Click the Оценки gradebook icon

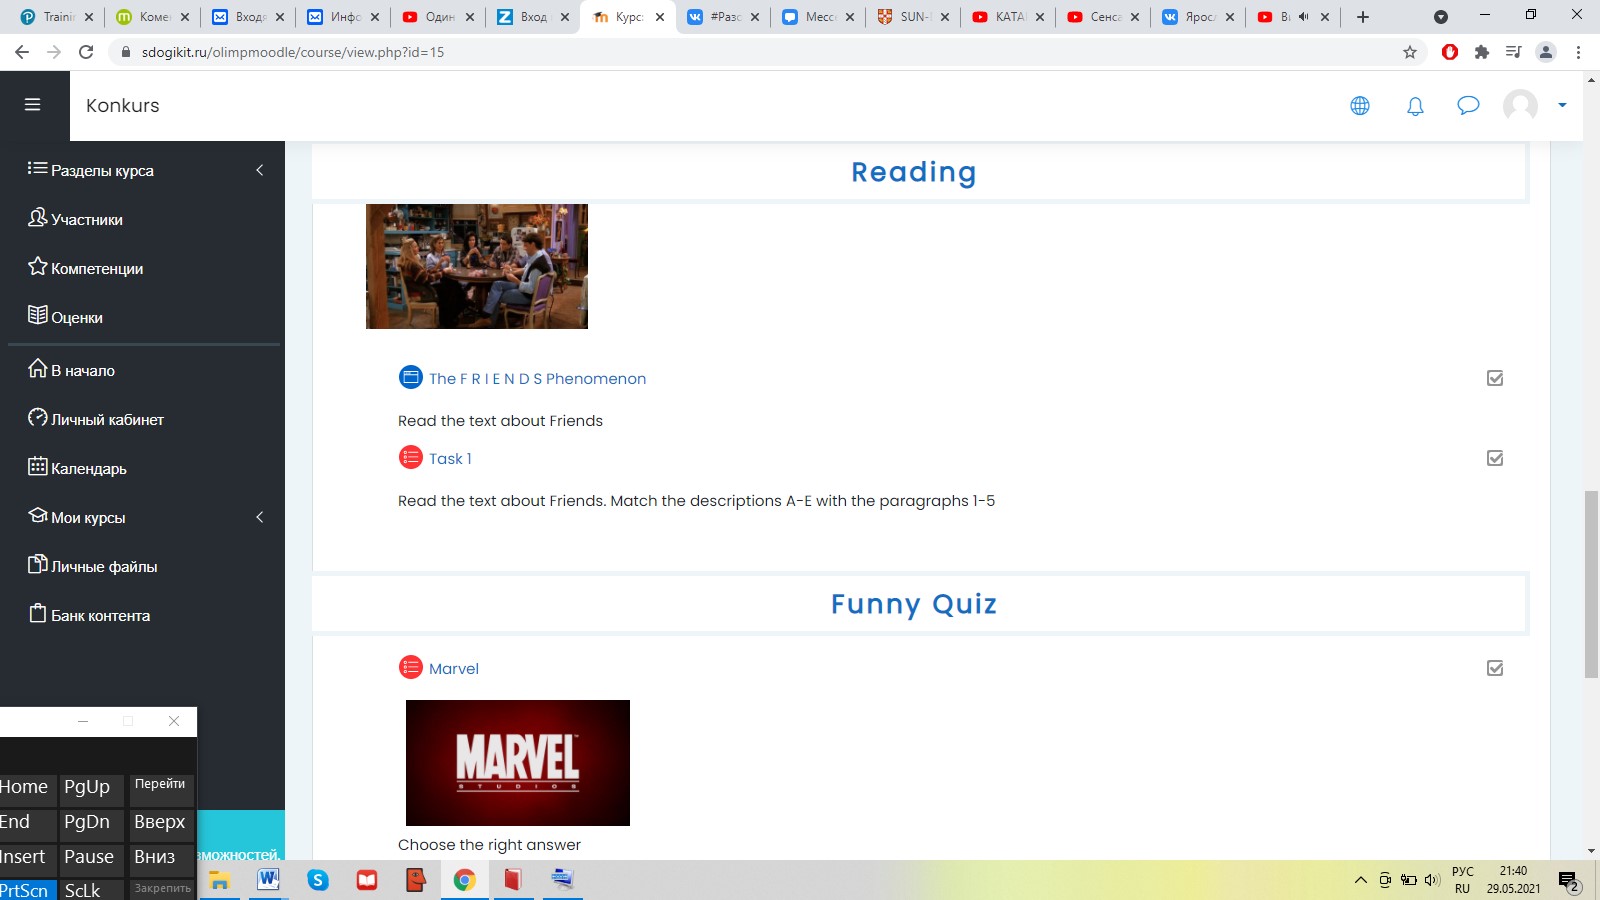click(x=38, y=315)
